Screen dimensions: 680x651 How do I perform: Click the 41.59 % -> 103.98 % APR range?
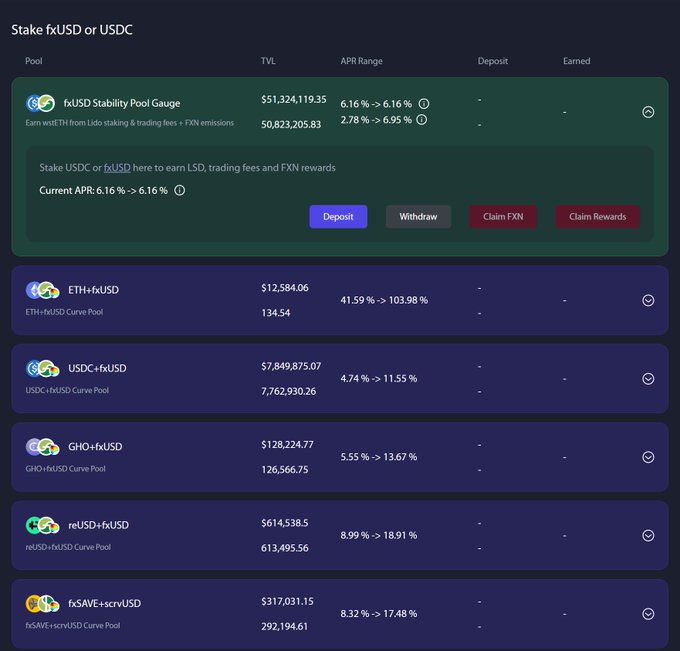(x=384, y=300)
